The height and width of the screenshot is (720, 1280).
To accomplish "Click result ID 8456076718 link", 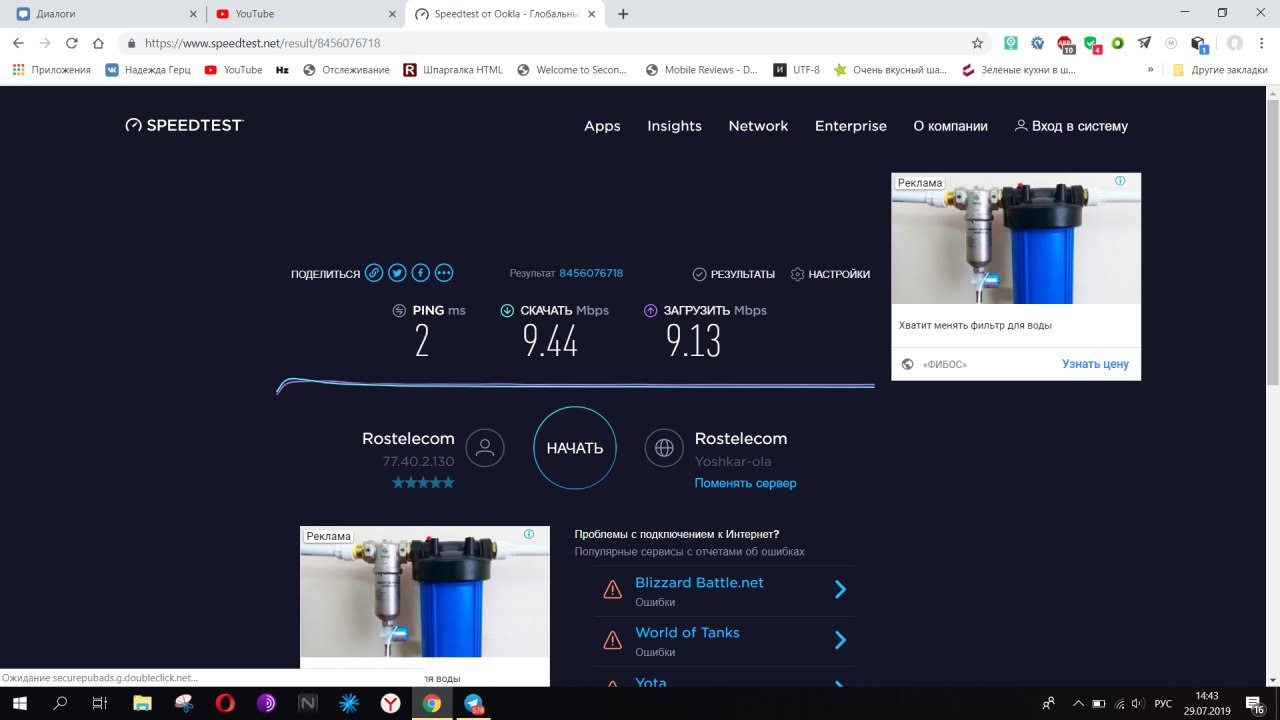I will [591, 273].
